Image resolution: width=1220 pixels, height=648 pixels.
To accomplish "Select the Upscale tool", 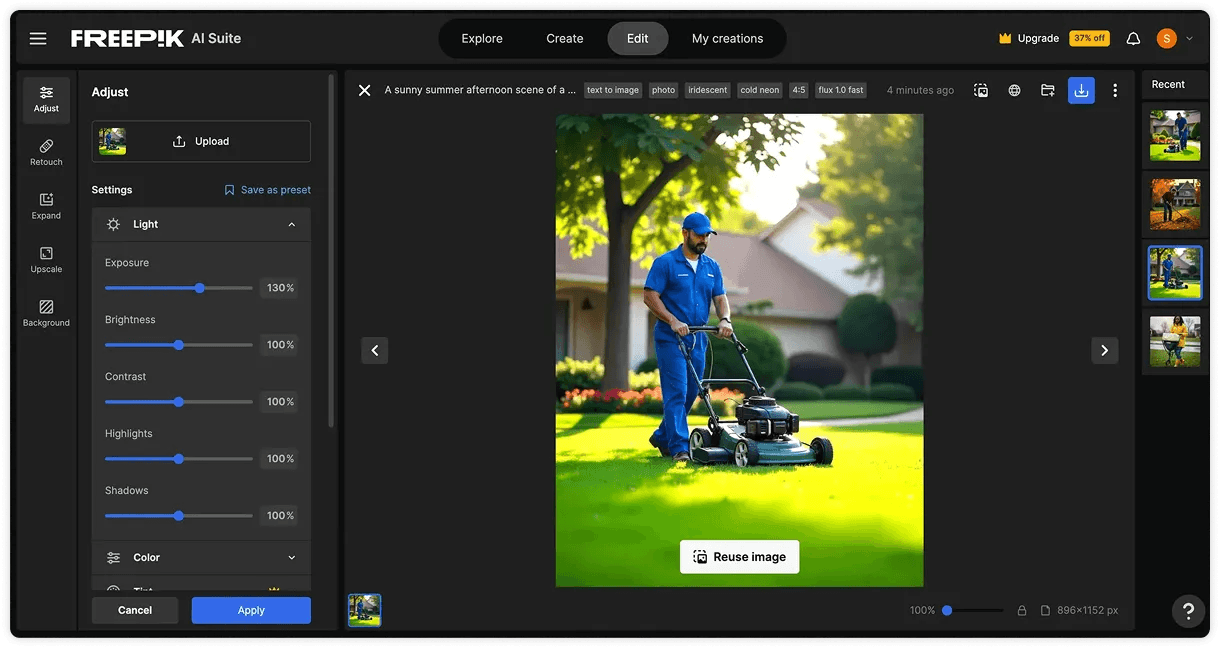I will (x=46, y=261).
